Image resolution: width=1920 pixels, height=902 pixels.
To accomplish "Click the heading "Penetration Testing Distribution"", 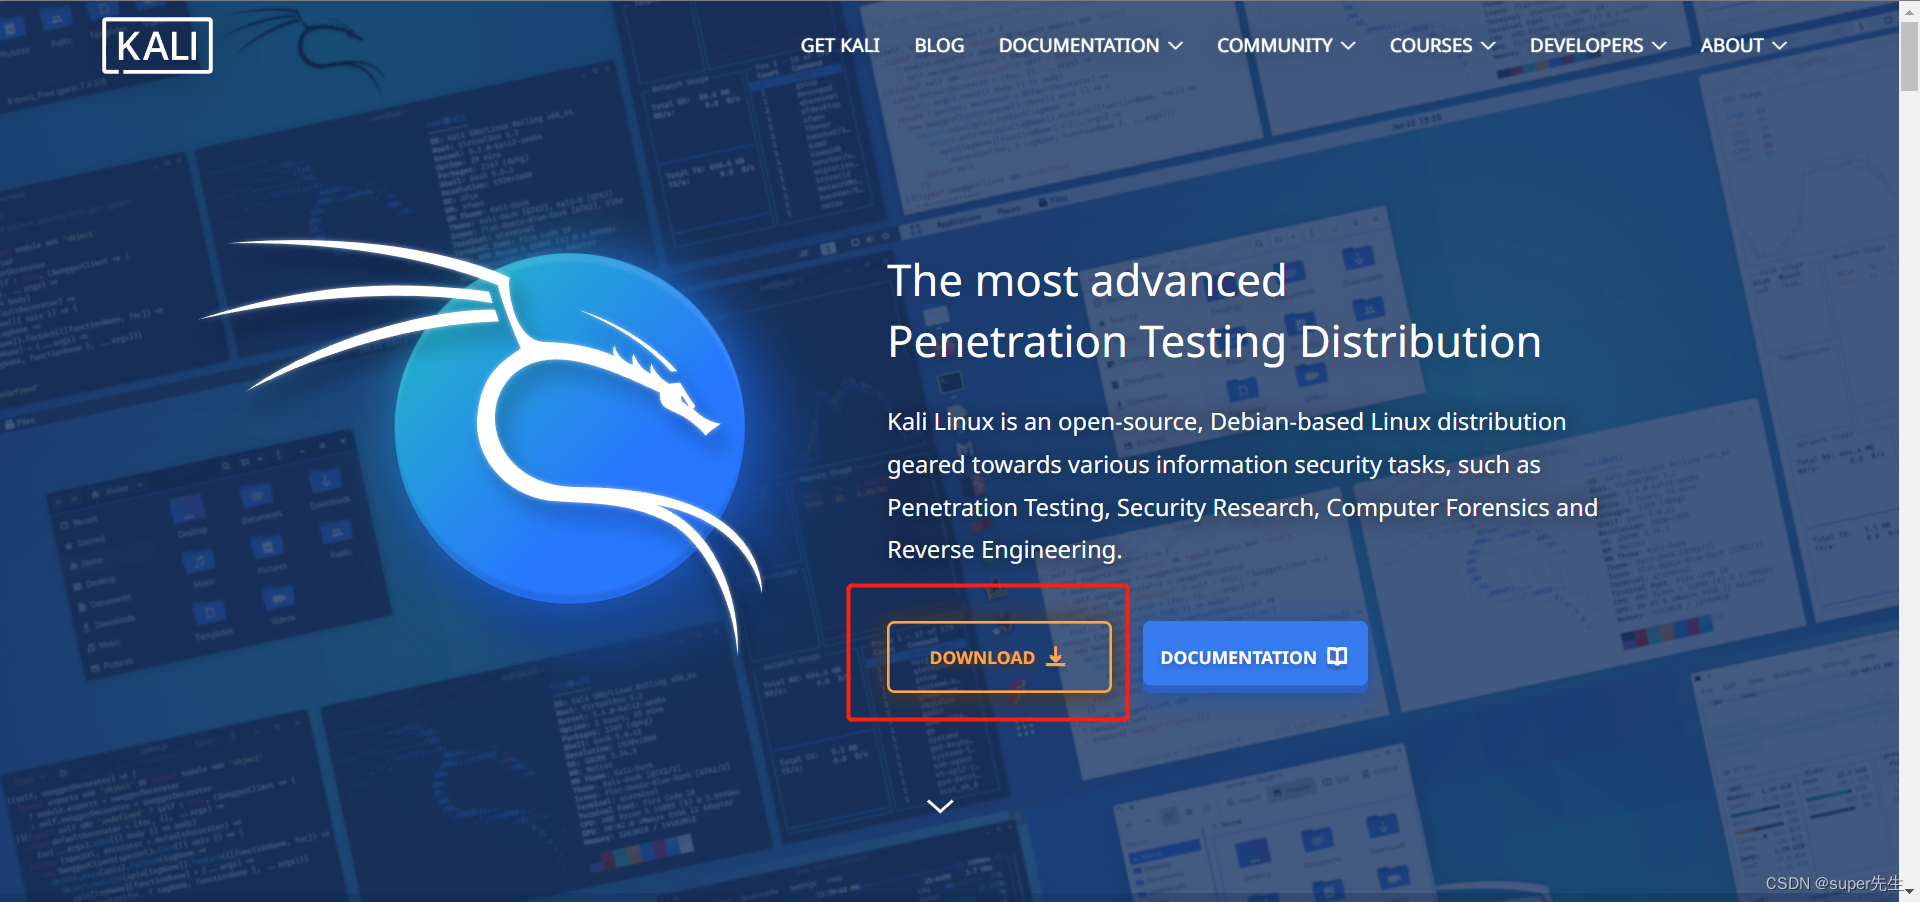I will point(1214,342).
